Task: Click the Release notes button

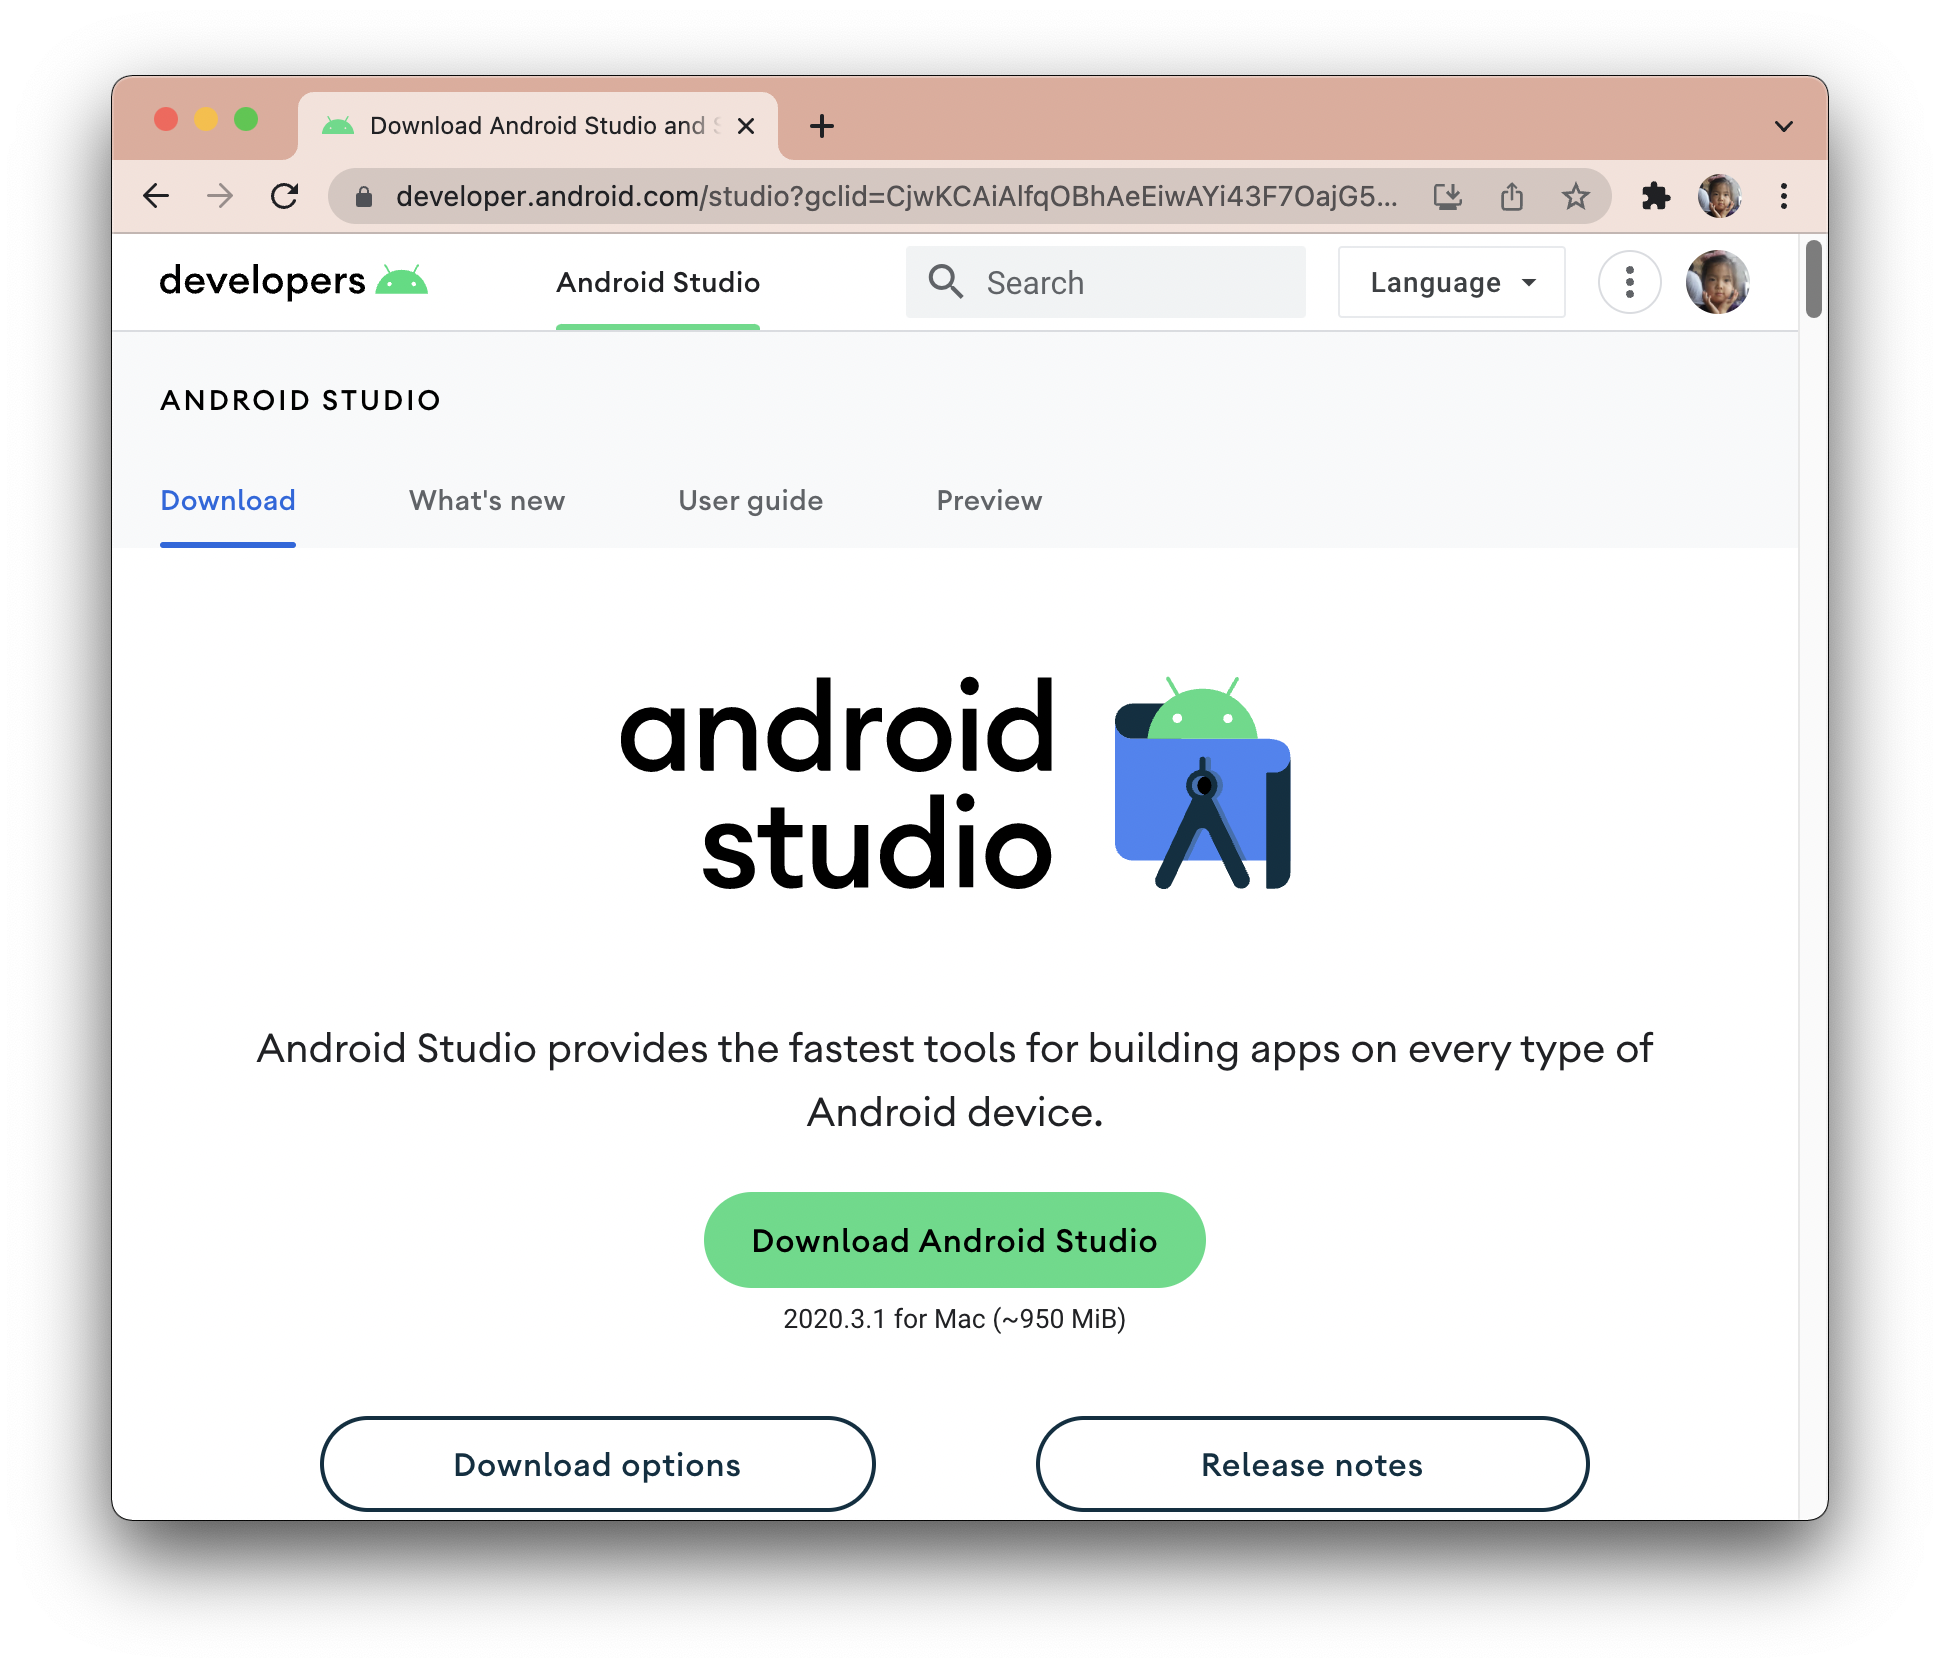Action: coord(1311,1464)
